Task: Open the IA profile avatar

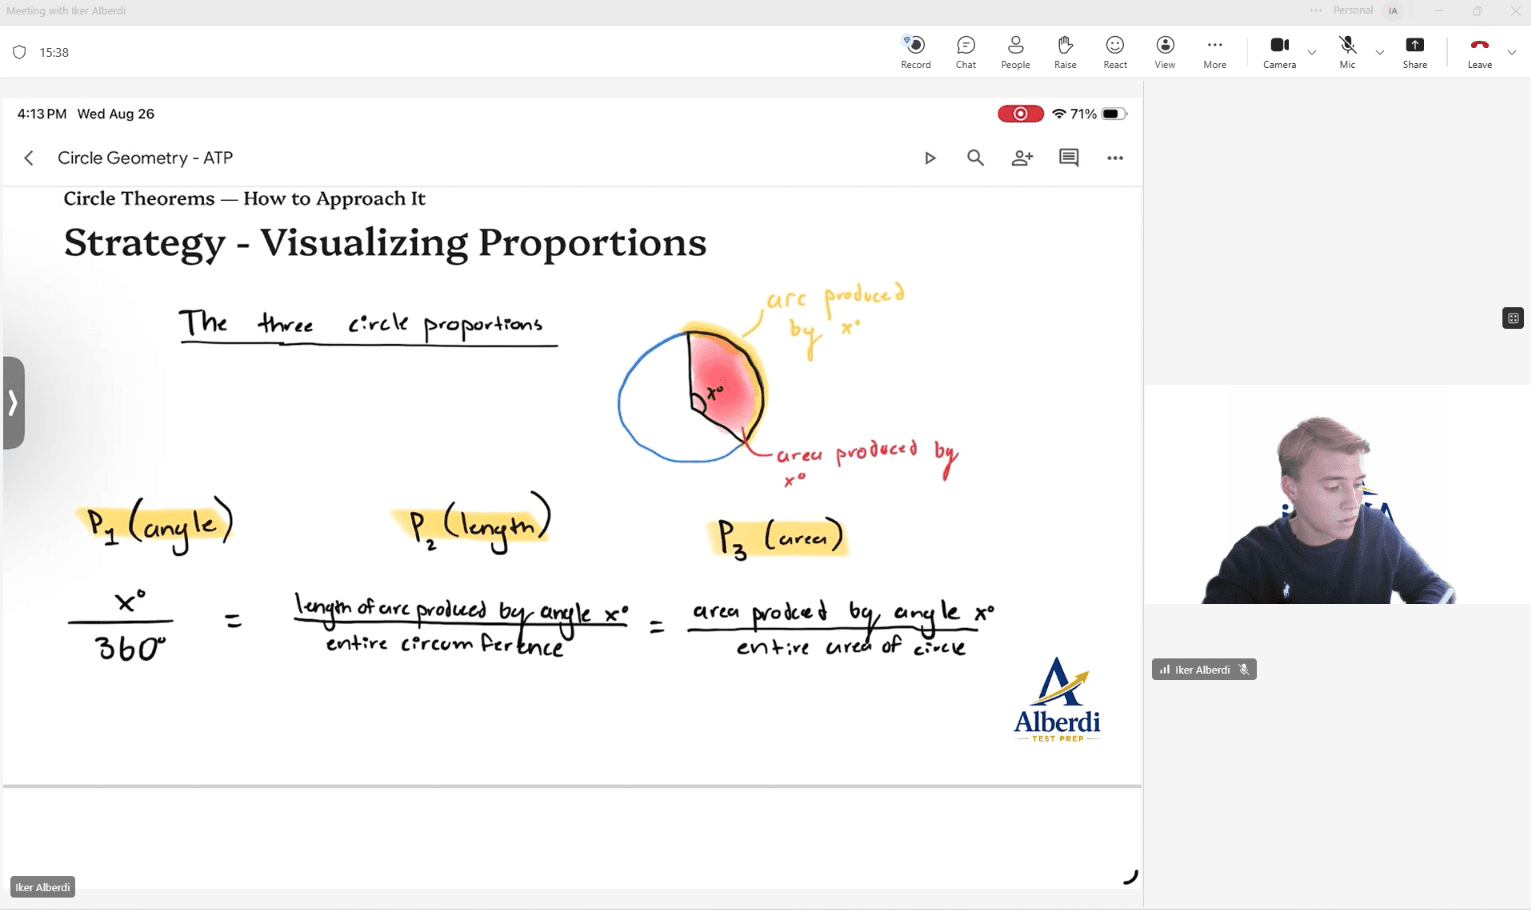Action: point(1393,11)
